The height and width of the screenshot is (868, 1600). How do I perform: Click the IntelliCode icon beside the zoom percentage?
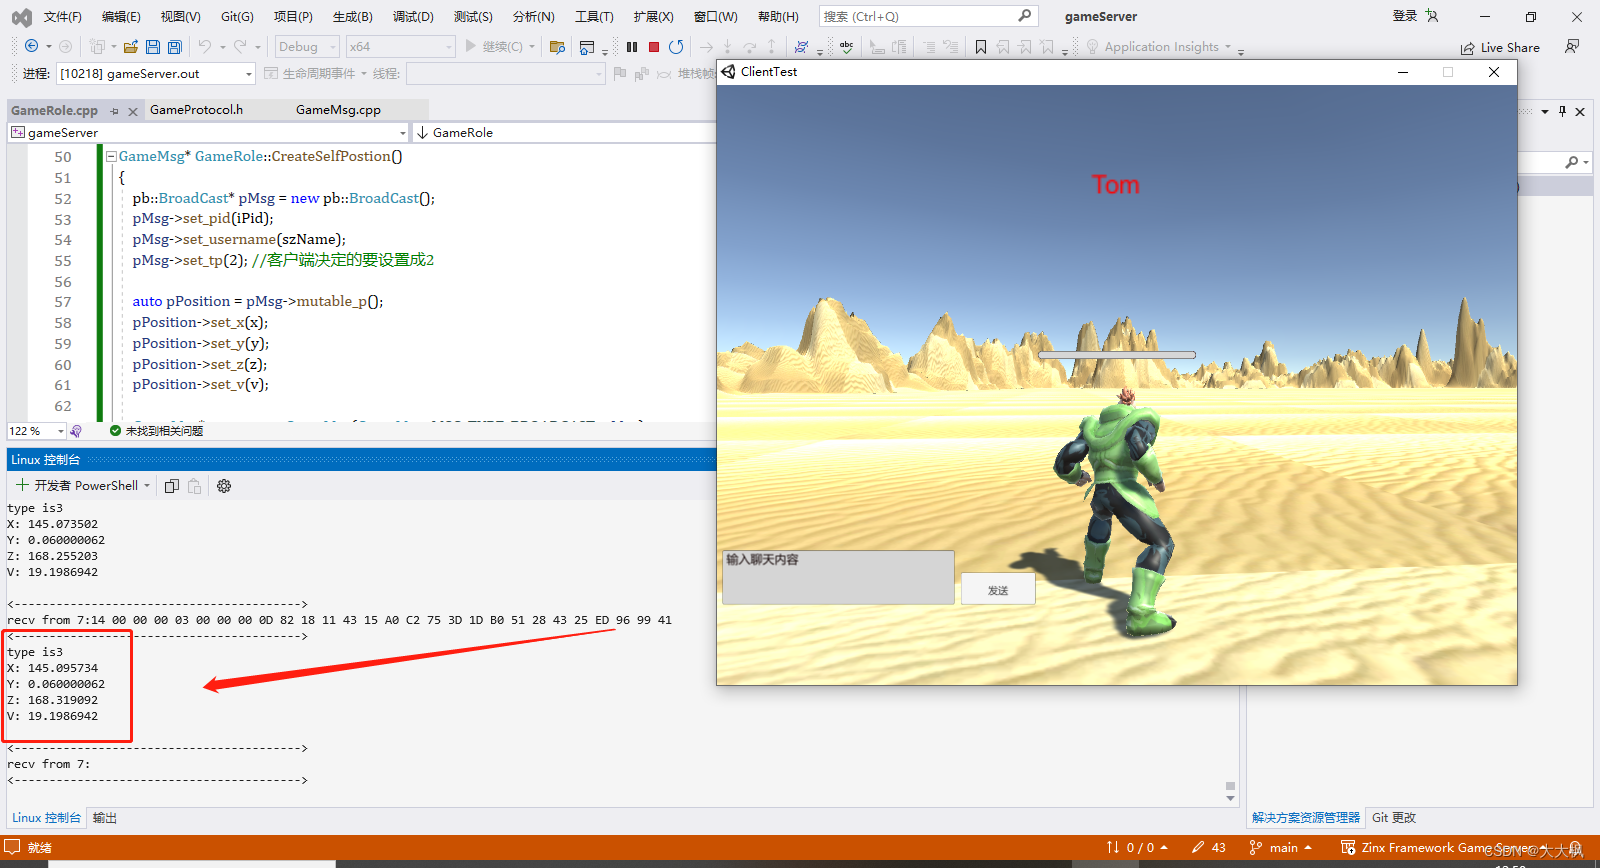pos(76,431)
